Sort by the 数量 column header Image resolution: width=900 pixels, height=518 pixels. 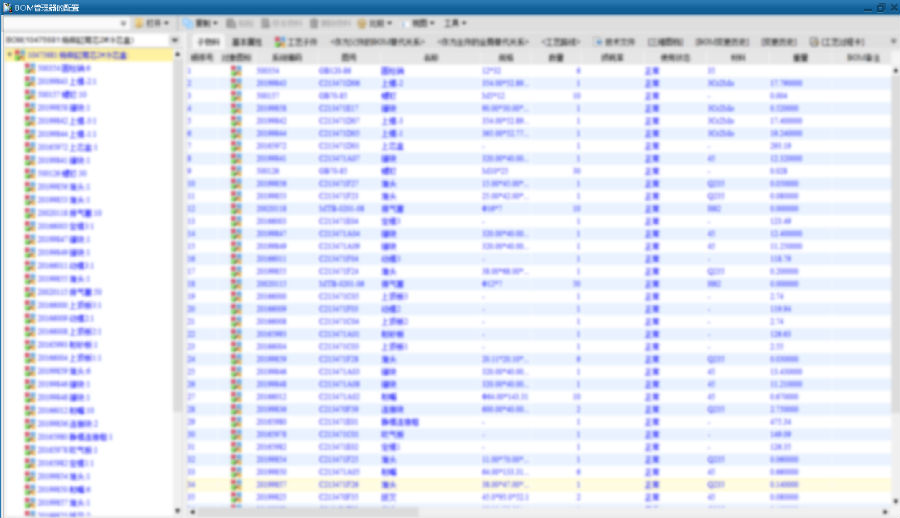coord(556,57)
